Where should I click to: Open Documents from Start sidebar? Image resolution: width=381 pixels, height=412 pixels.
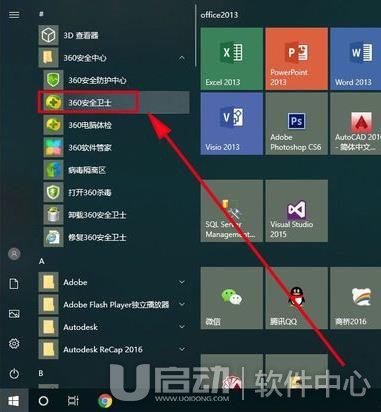click(x=14, y=284)
